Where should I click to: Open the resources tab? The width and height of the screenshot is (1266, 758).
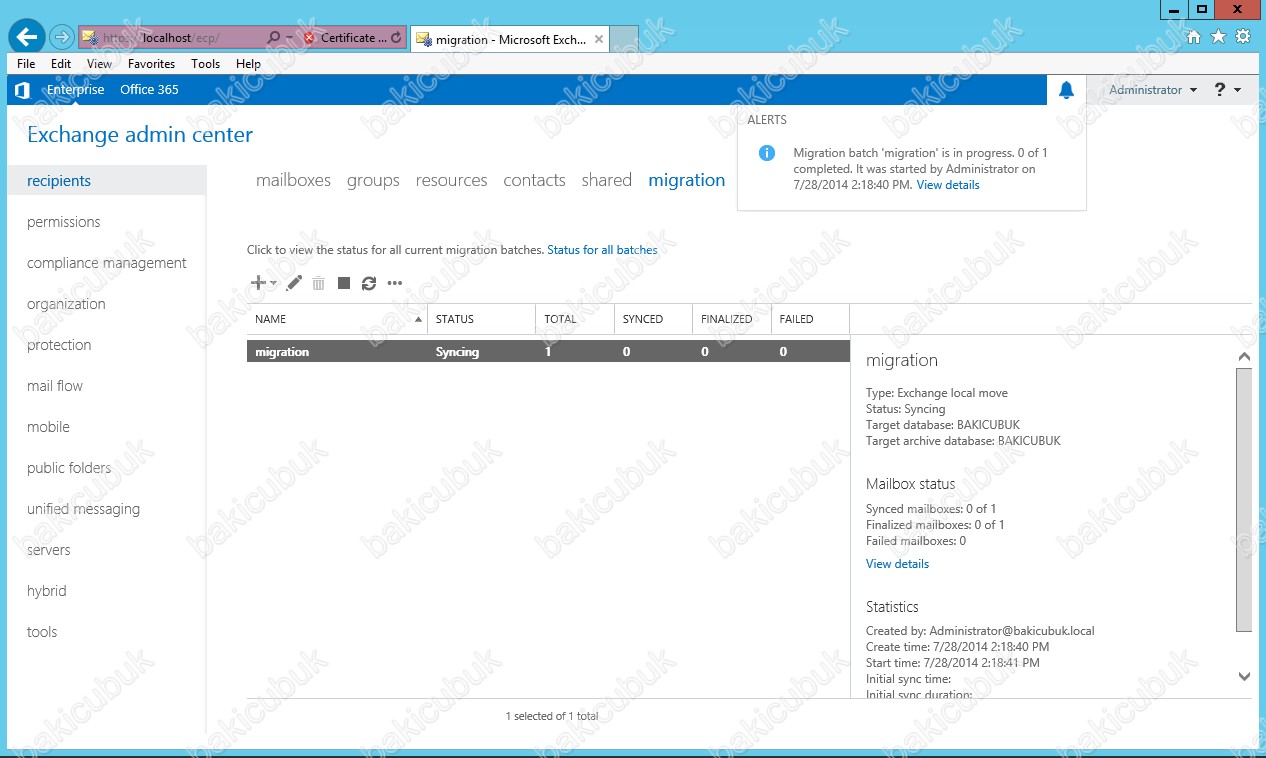451,180
